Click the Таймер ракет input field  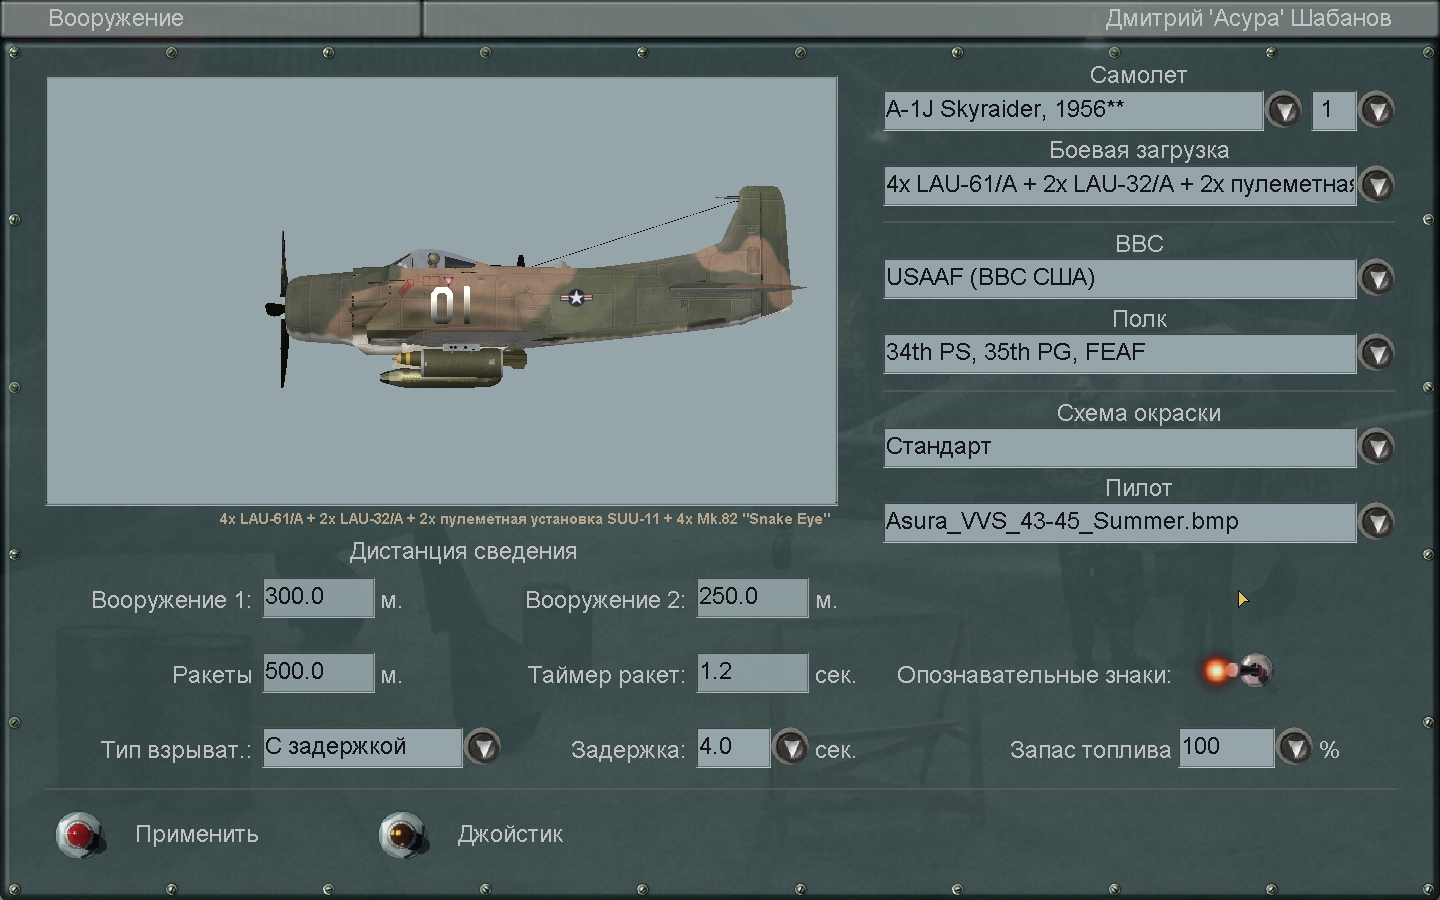[x=752, y=672]
